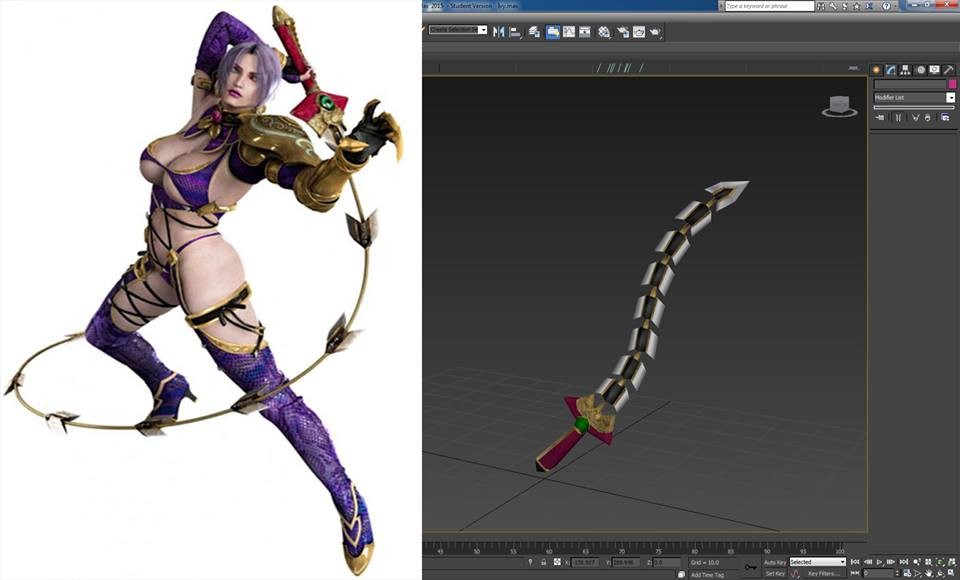960x580 pixels.
Task: Click the X coordinate field
Action: point(585,562)
